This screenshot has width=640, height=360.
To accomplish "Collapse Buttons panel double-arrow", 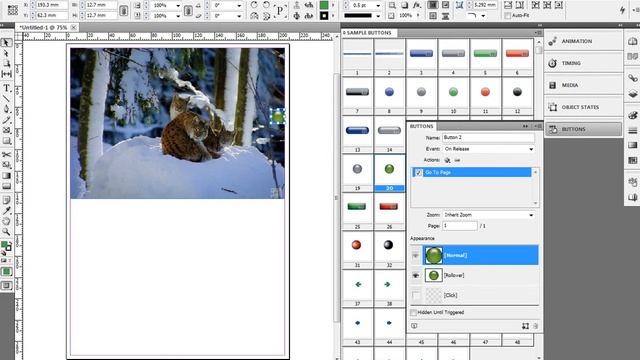I will pos(525,126).
